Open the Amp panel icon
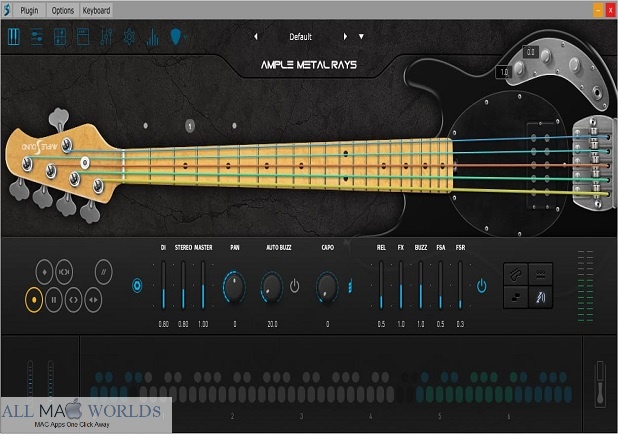 click(83, 37)
